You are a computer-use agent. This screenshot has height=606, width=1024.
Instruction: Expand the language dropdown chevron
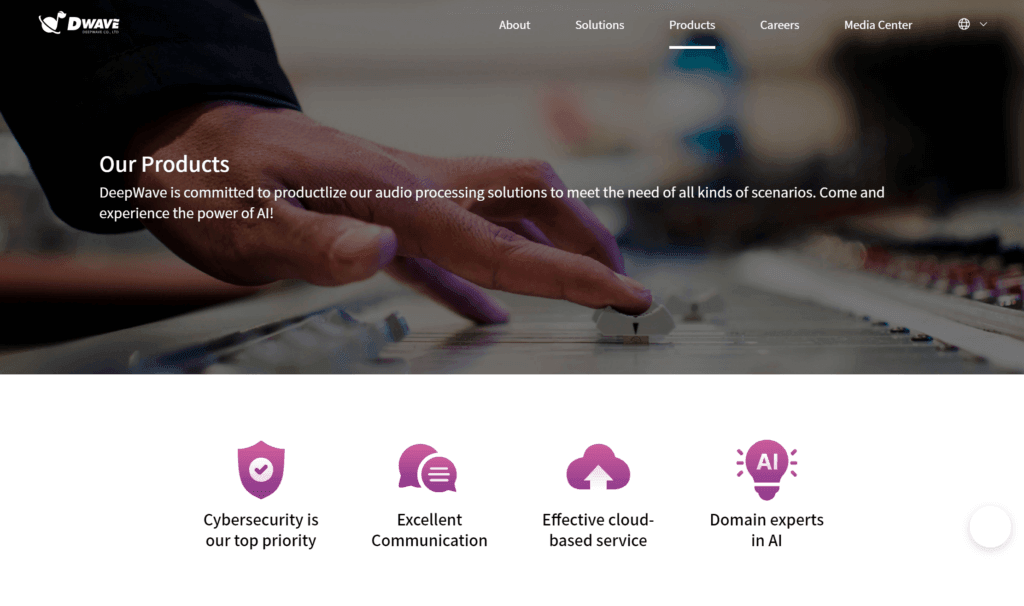click(983, 24)
